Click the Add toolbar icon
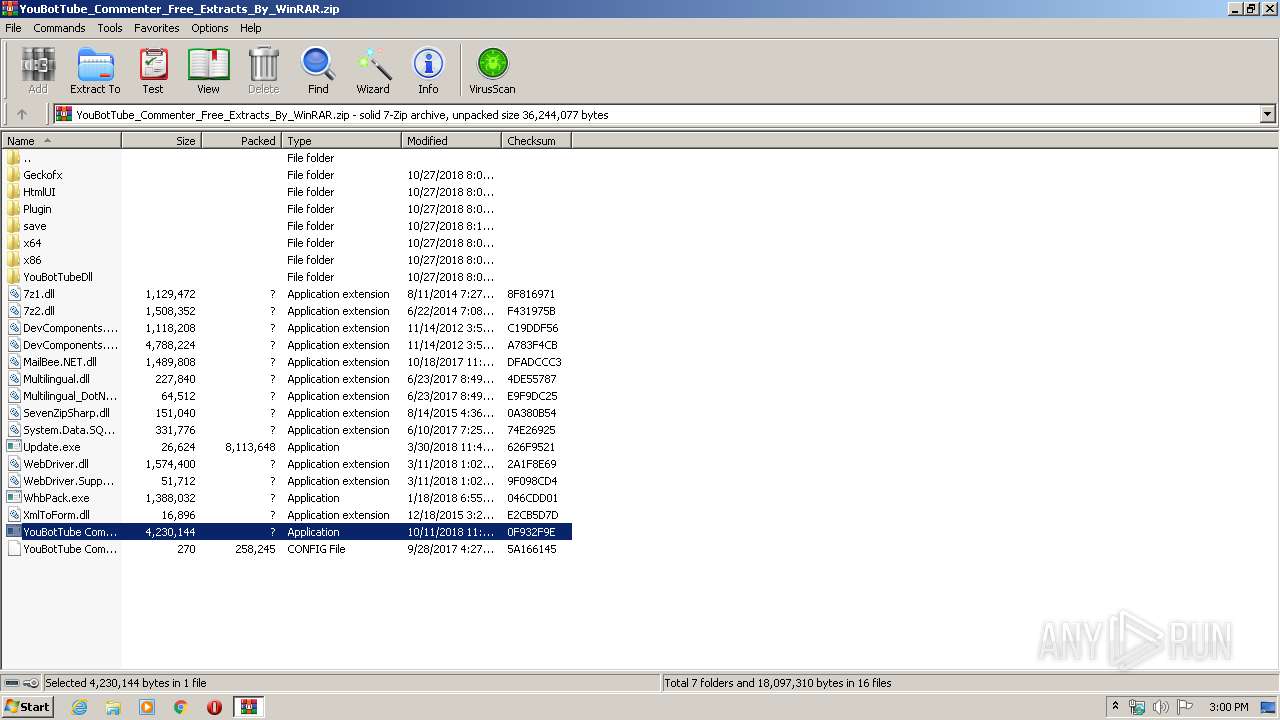This screenshot has height=720, width=1280. pyautogui.click(x=38, y=71)
